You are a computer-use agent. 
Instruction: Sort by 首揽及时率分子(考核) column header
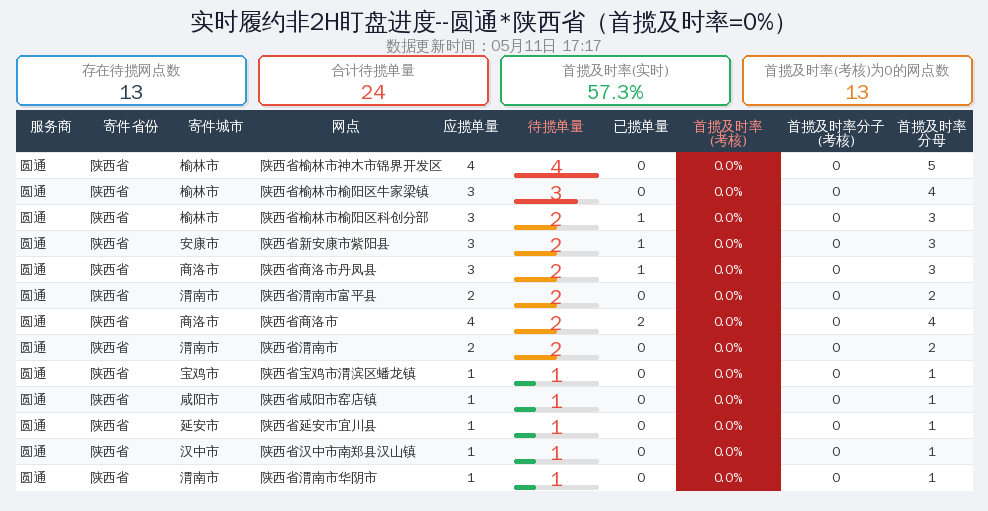click(836, 133)
